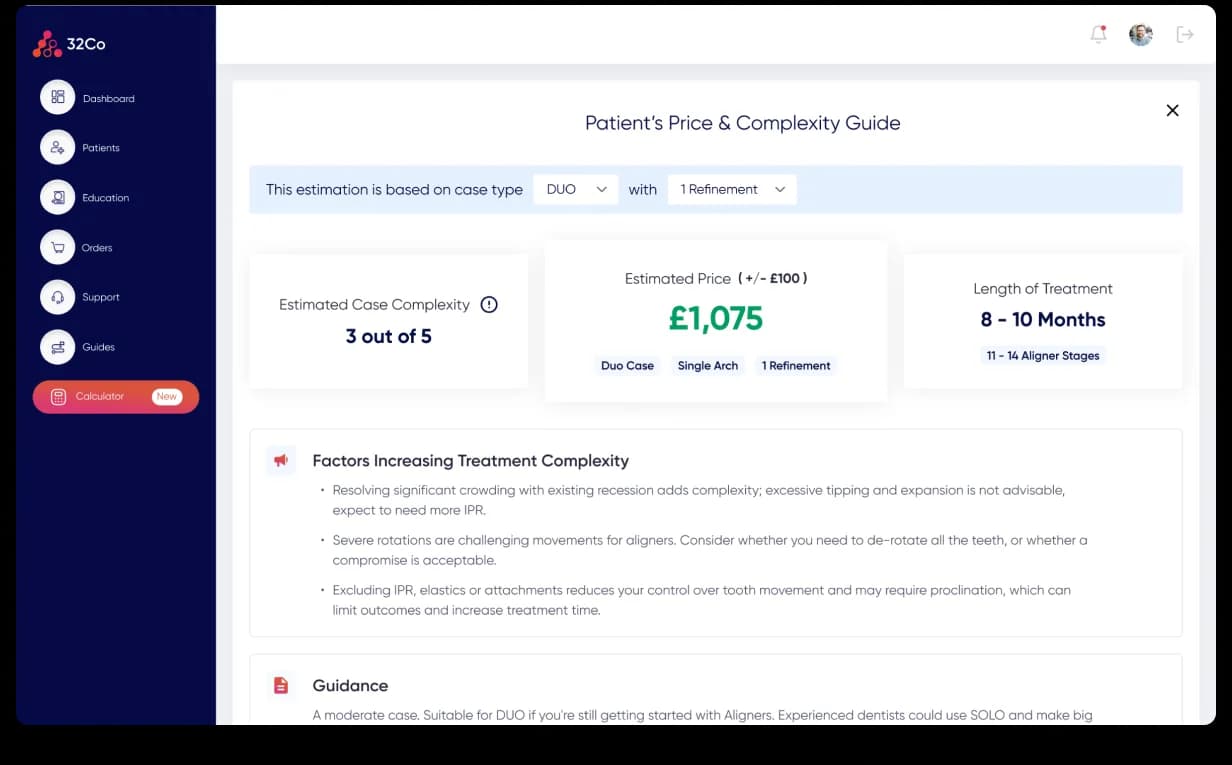1232x765 pixels.
Task: Open the notifications bell
Action: coord(1098,34)
